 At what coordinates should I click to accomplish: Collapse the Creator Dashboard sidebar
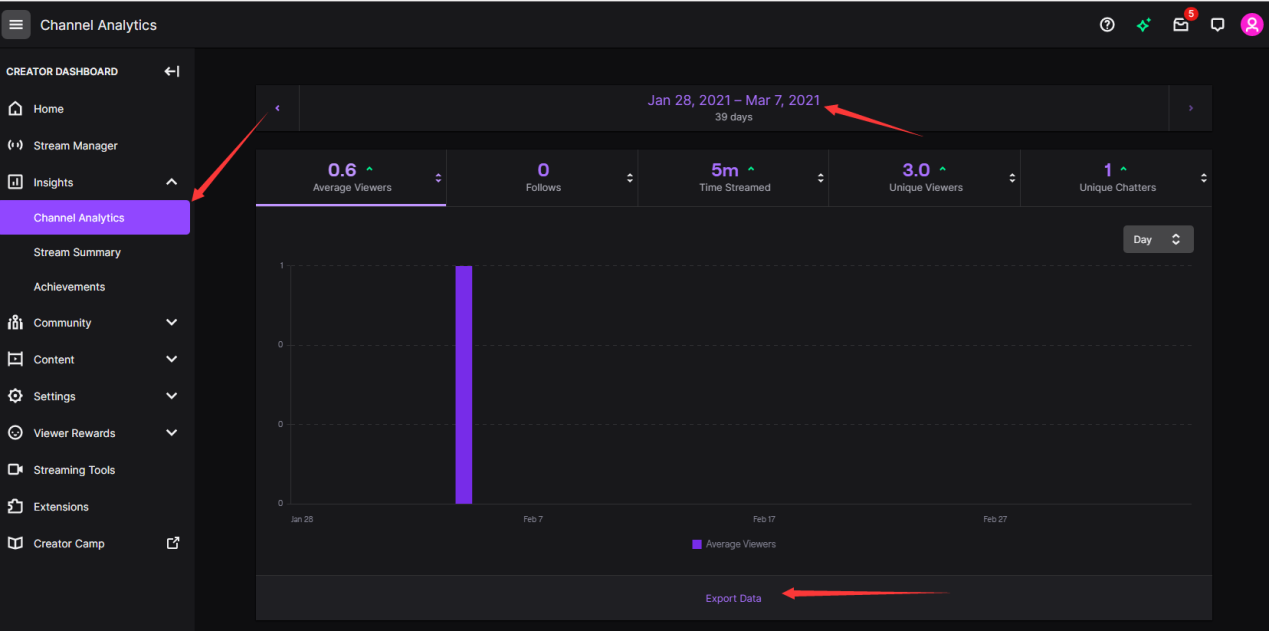[172, 71]
